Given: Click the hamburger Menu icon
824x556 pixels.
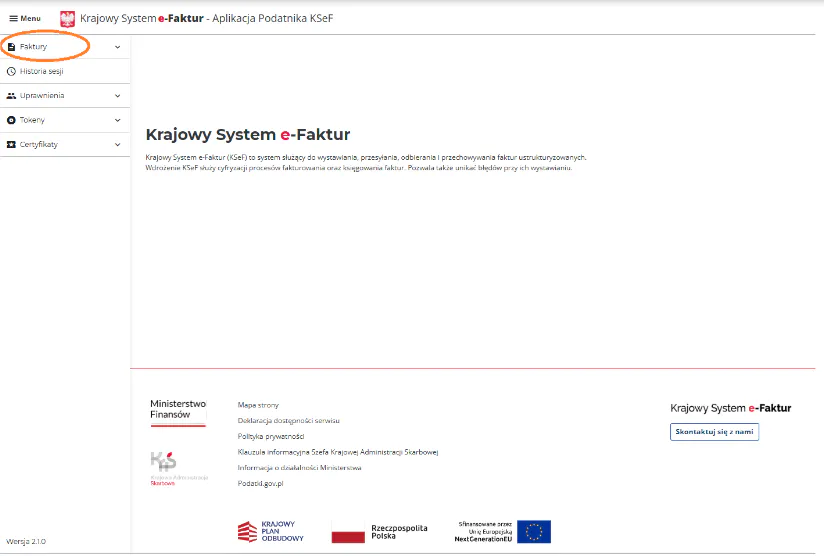Looking at the screenshot, I should pyautogui.click(x=13, y=18).
